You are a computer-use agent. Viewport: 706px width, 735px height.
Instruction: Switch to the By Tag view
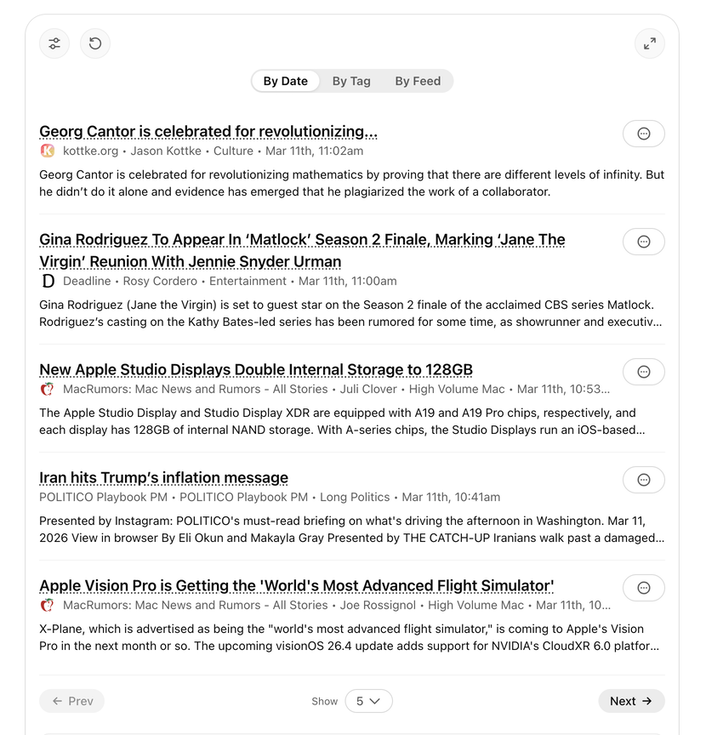[351, 81]
